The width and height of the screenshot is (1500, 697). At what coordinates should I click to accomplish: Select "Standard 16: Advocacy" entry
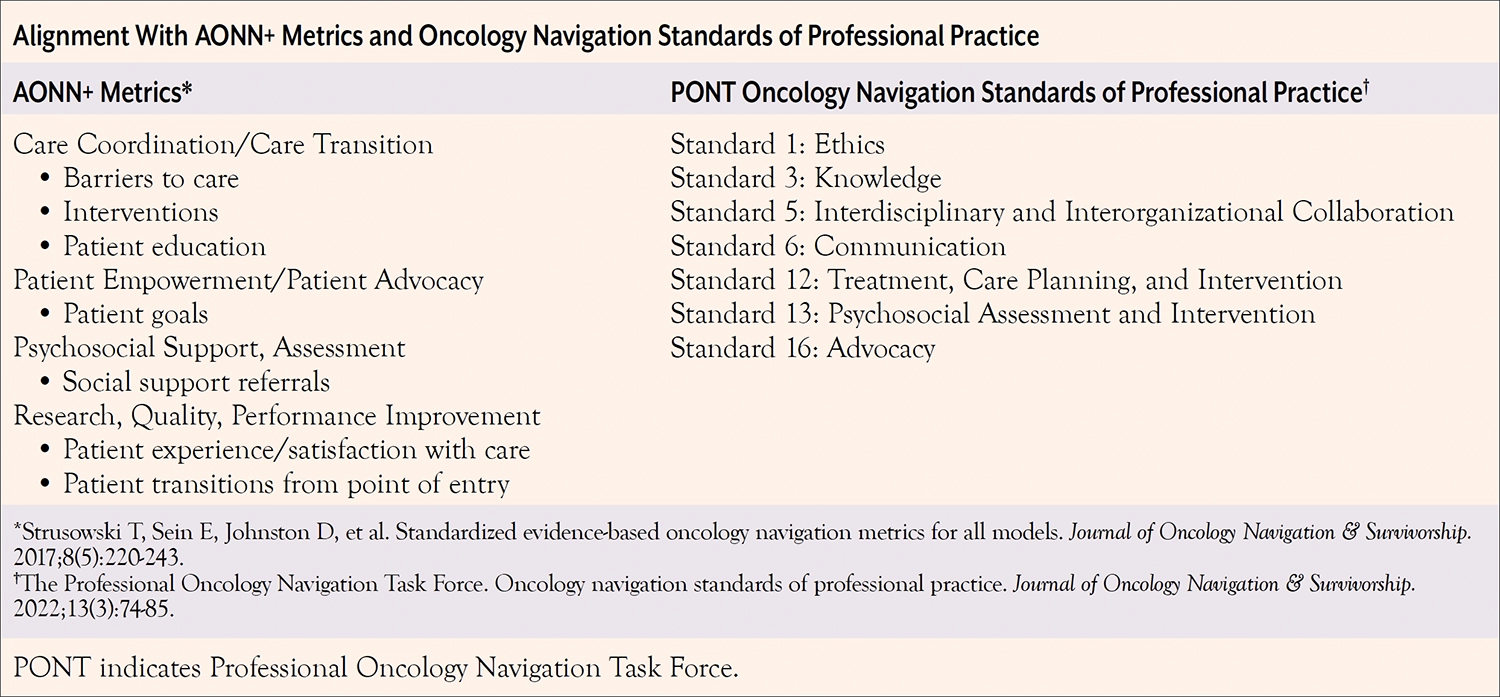(x=802, y=348)
